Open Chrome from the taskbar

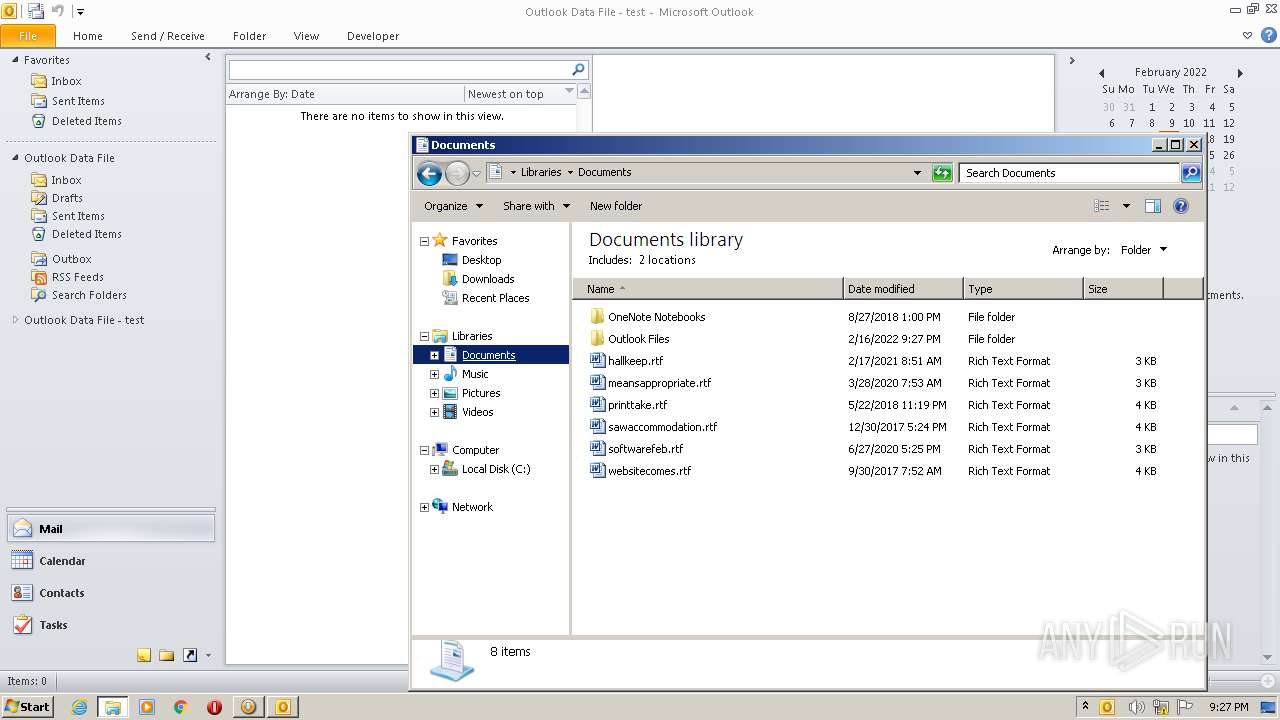point(181,707)
